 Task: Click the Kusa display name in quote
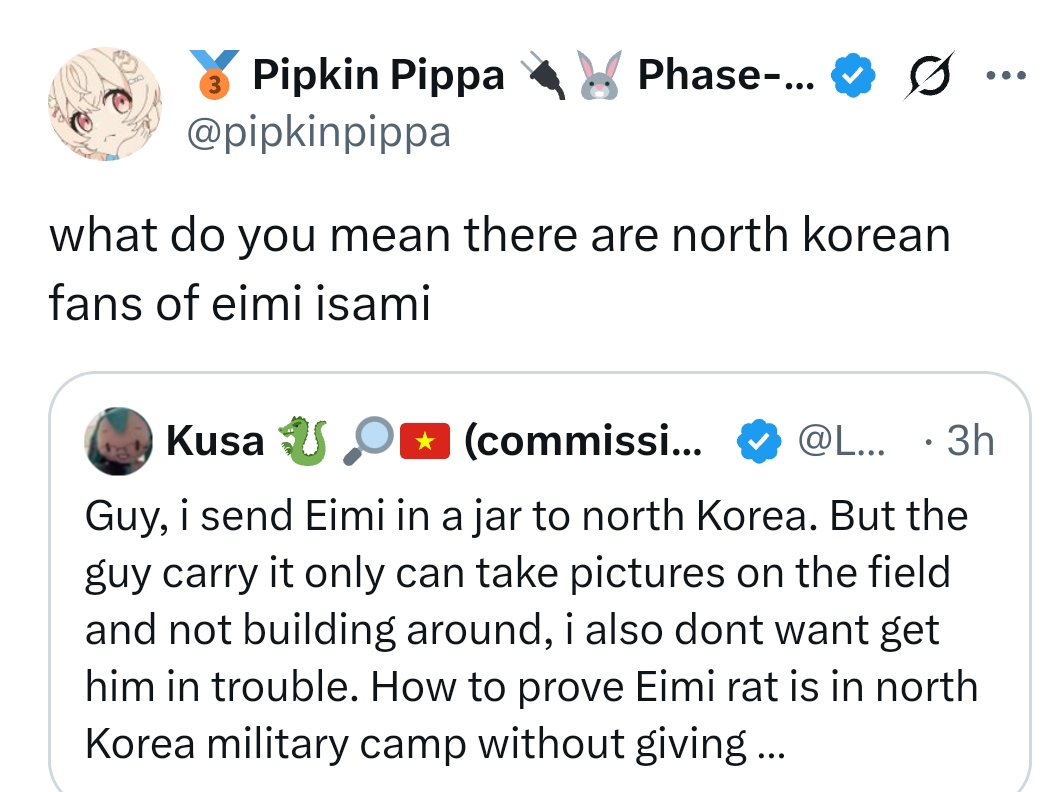(215, 441)
